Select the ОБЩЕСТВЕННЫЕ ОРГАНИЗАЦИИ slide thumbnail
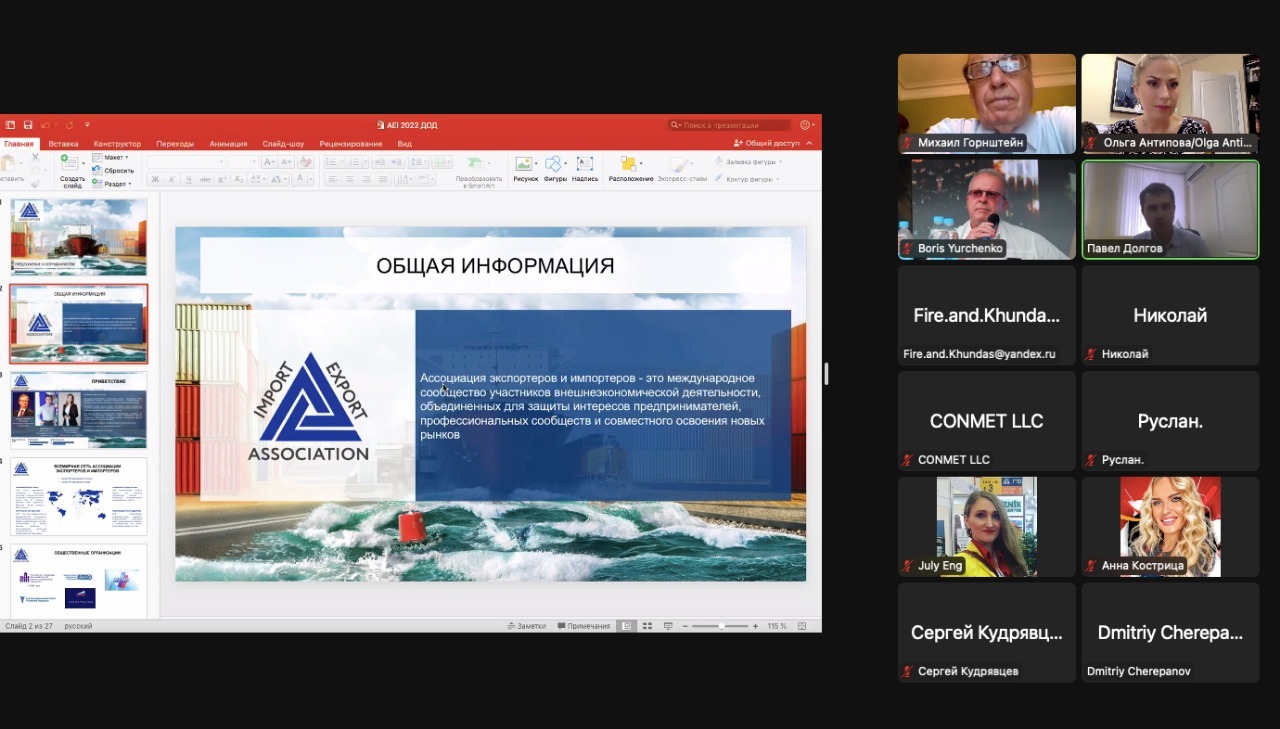The width and height of the screenshot is (1280, 729). coord(79,581)
